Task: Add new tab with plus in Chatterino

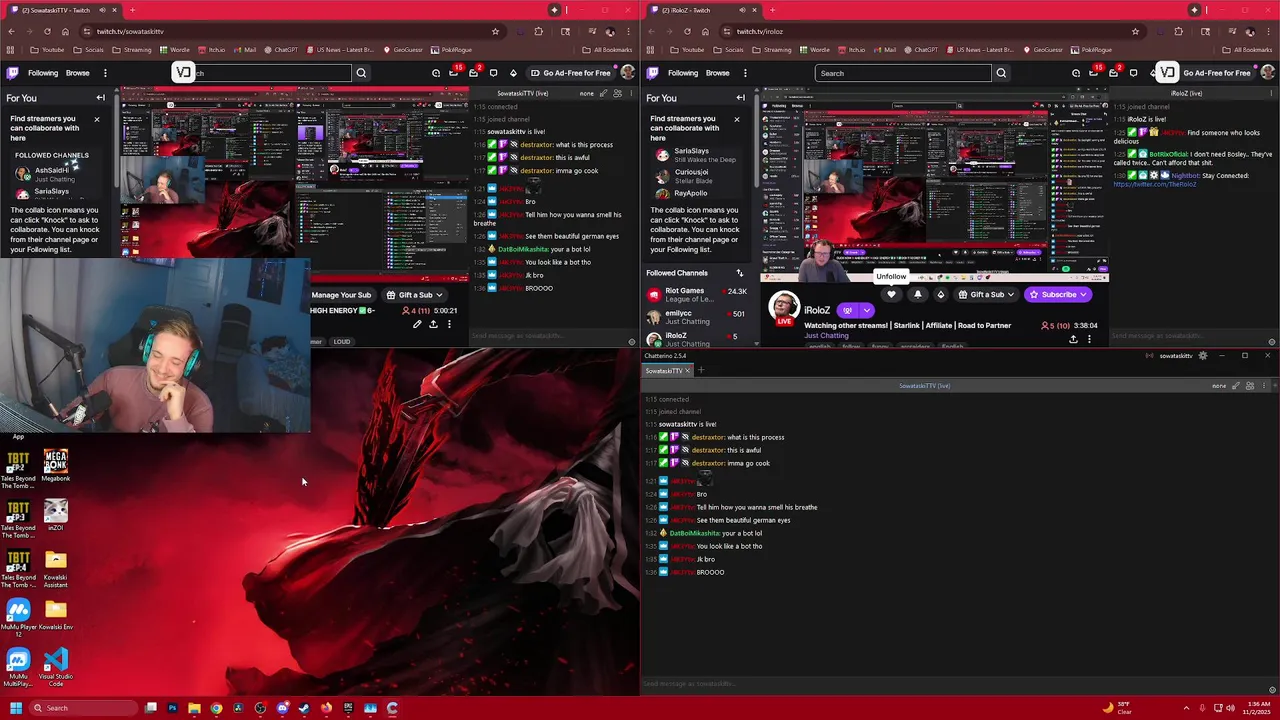Action: [x=700, y=371]
